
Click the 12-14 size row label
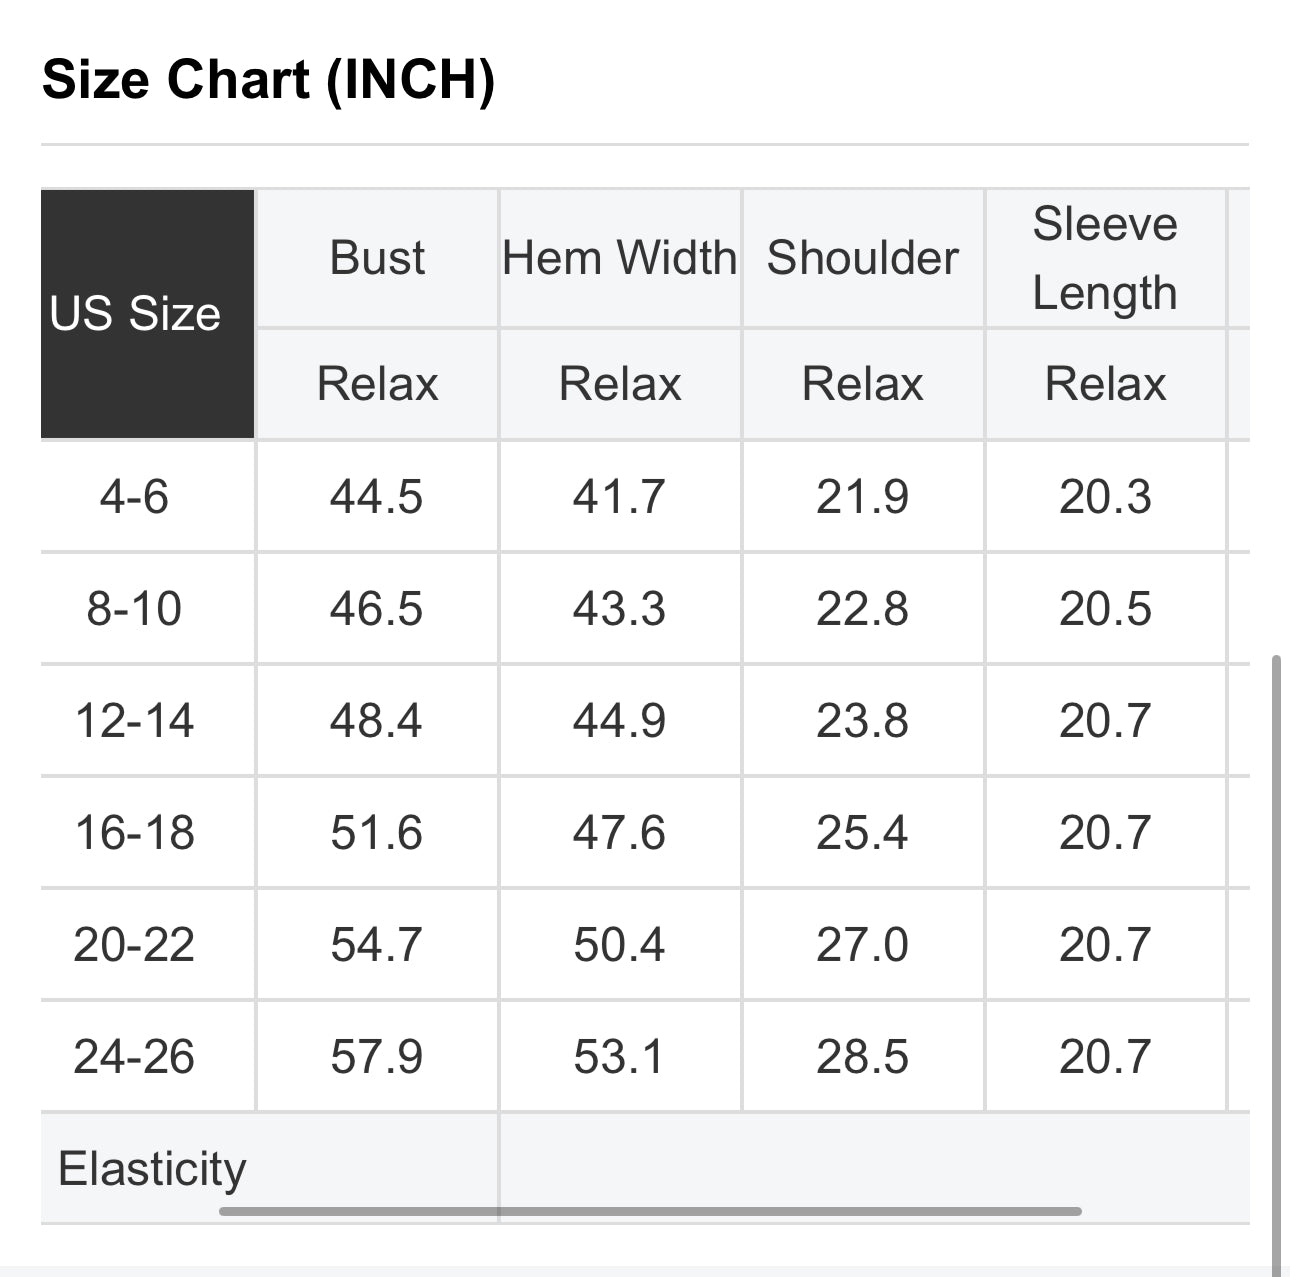[x=134, y=721]
